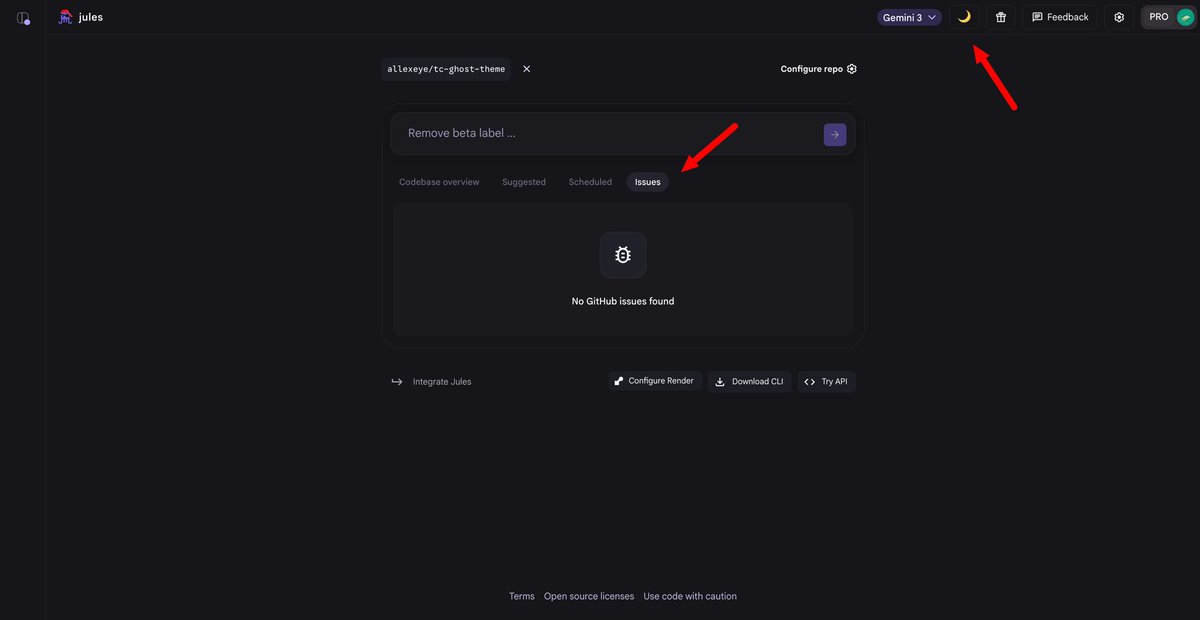Open Configure repo settings

coord(819,69)
